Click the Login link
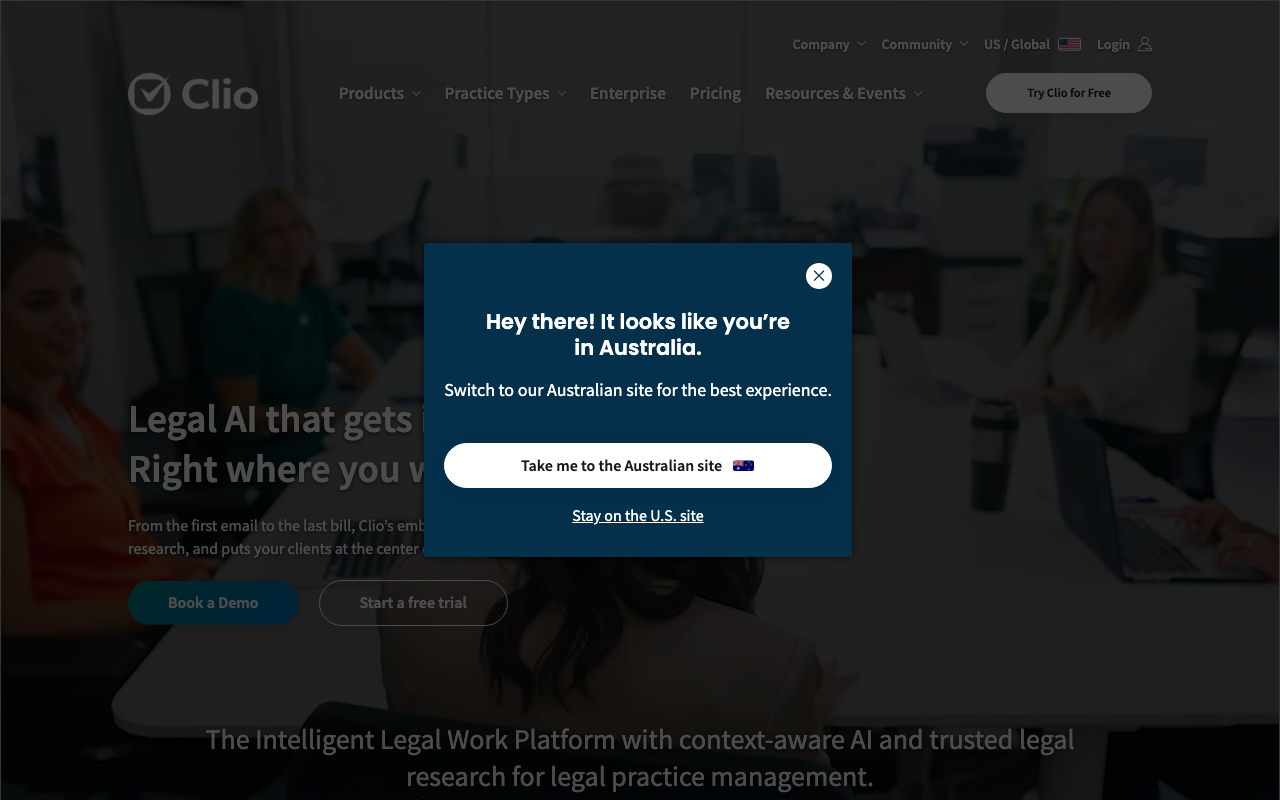The width and height of the screenshot is (1280, 800). tap(1113, 44)
